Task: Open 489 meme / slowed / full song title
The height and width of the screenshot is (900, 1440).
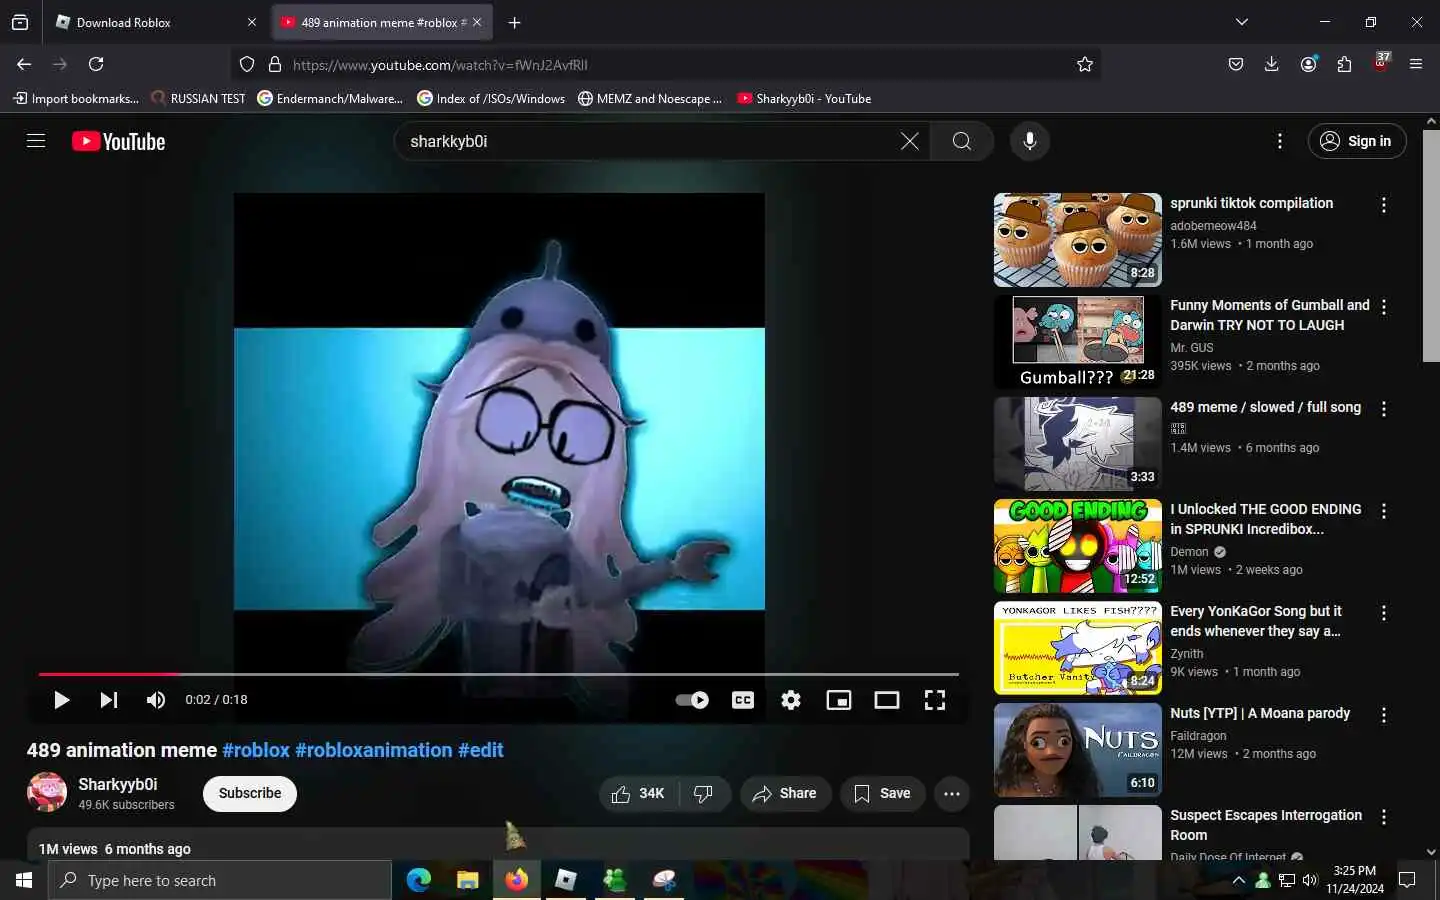Action: pos(1265,407)
